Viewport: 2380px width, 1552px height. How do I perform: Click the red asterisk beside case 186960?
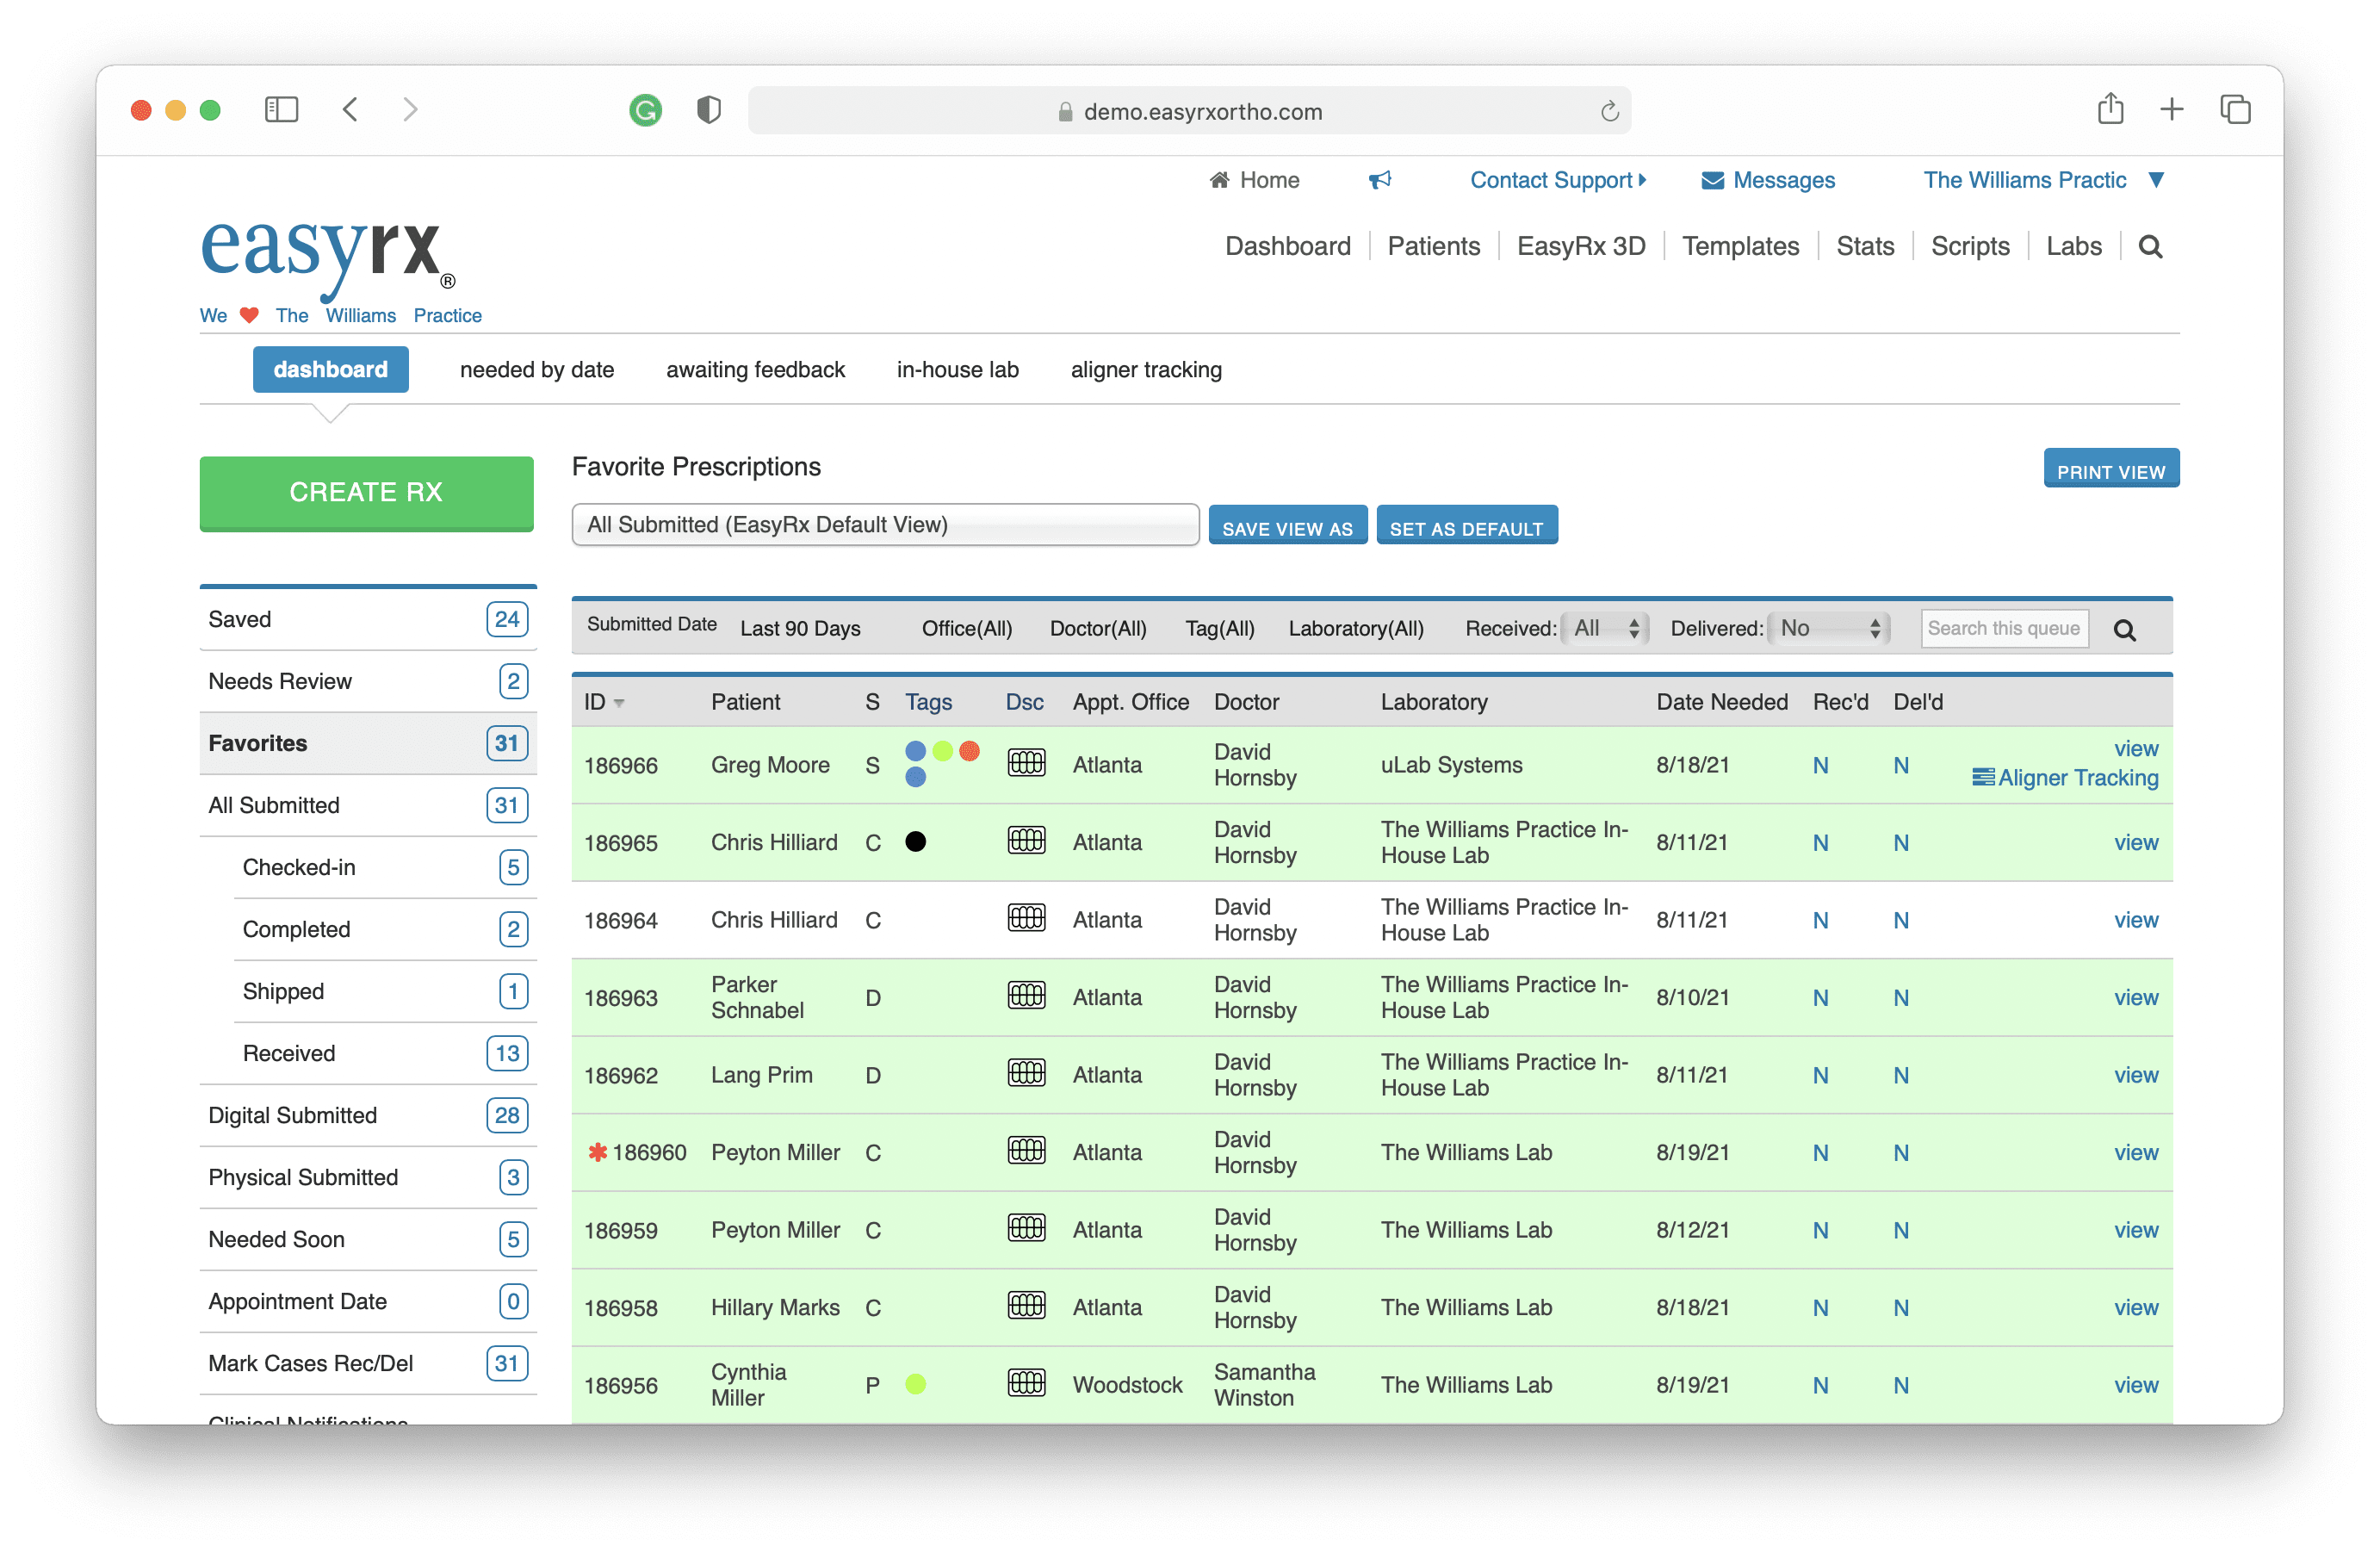(x=598, y=1152)
